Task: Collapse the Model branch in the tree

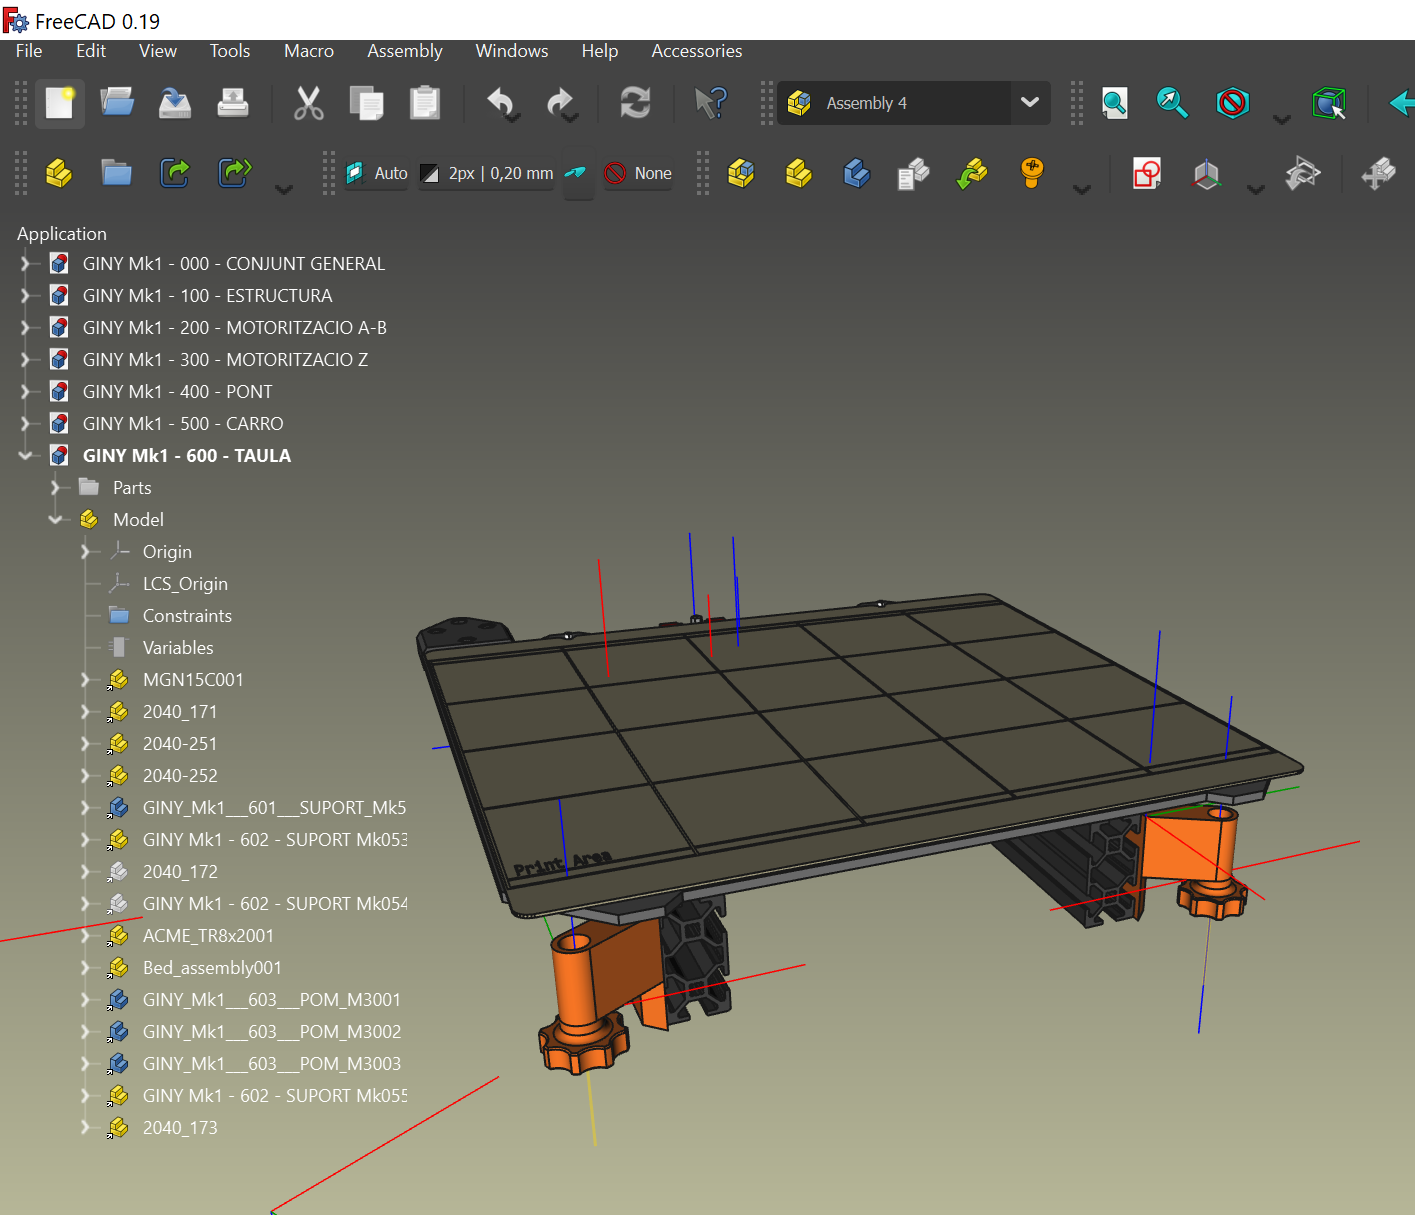Action: 57,519
